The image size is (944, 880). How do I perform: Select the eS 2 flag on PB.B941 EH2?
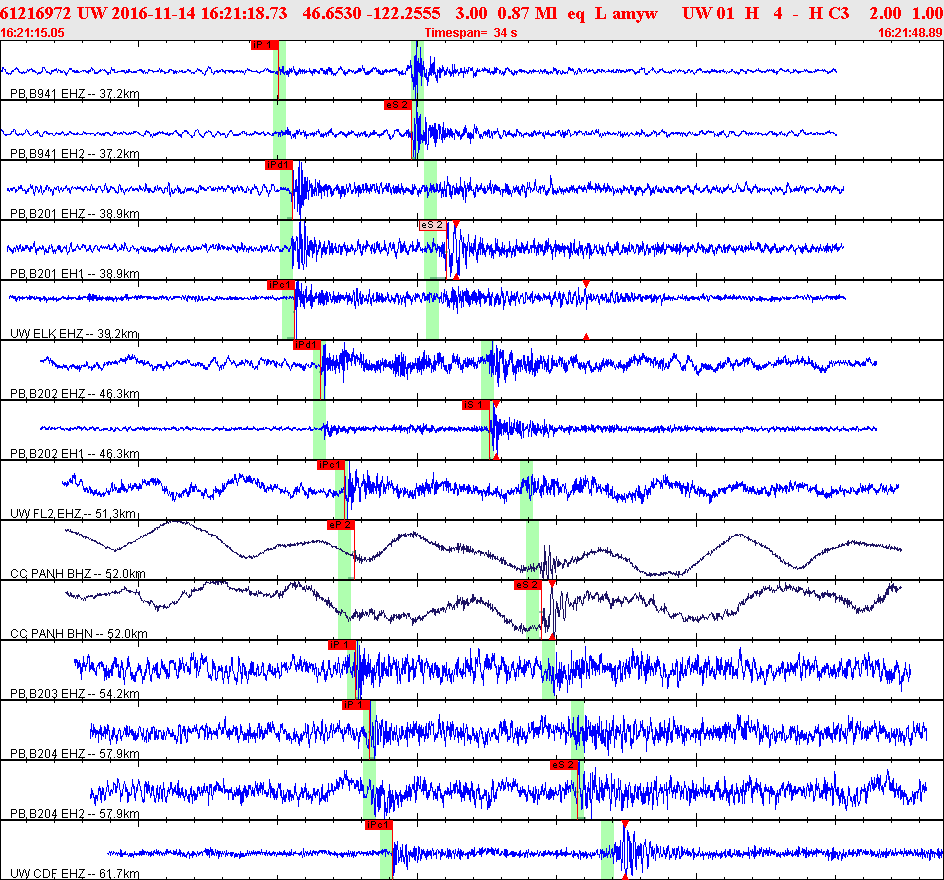[x=397, y=105]
